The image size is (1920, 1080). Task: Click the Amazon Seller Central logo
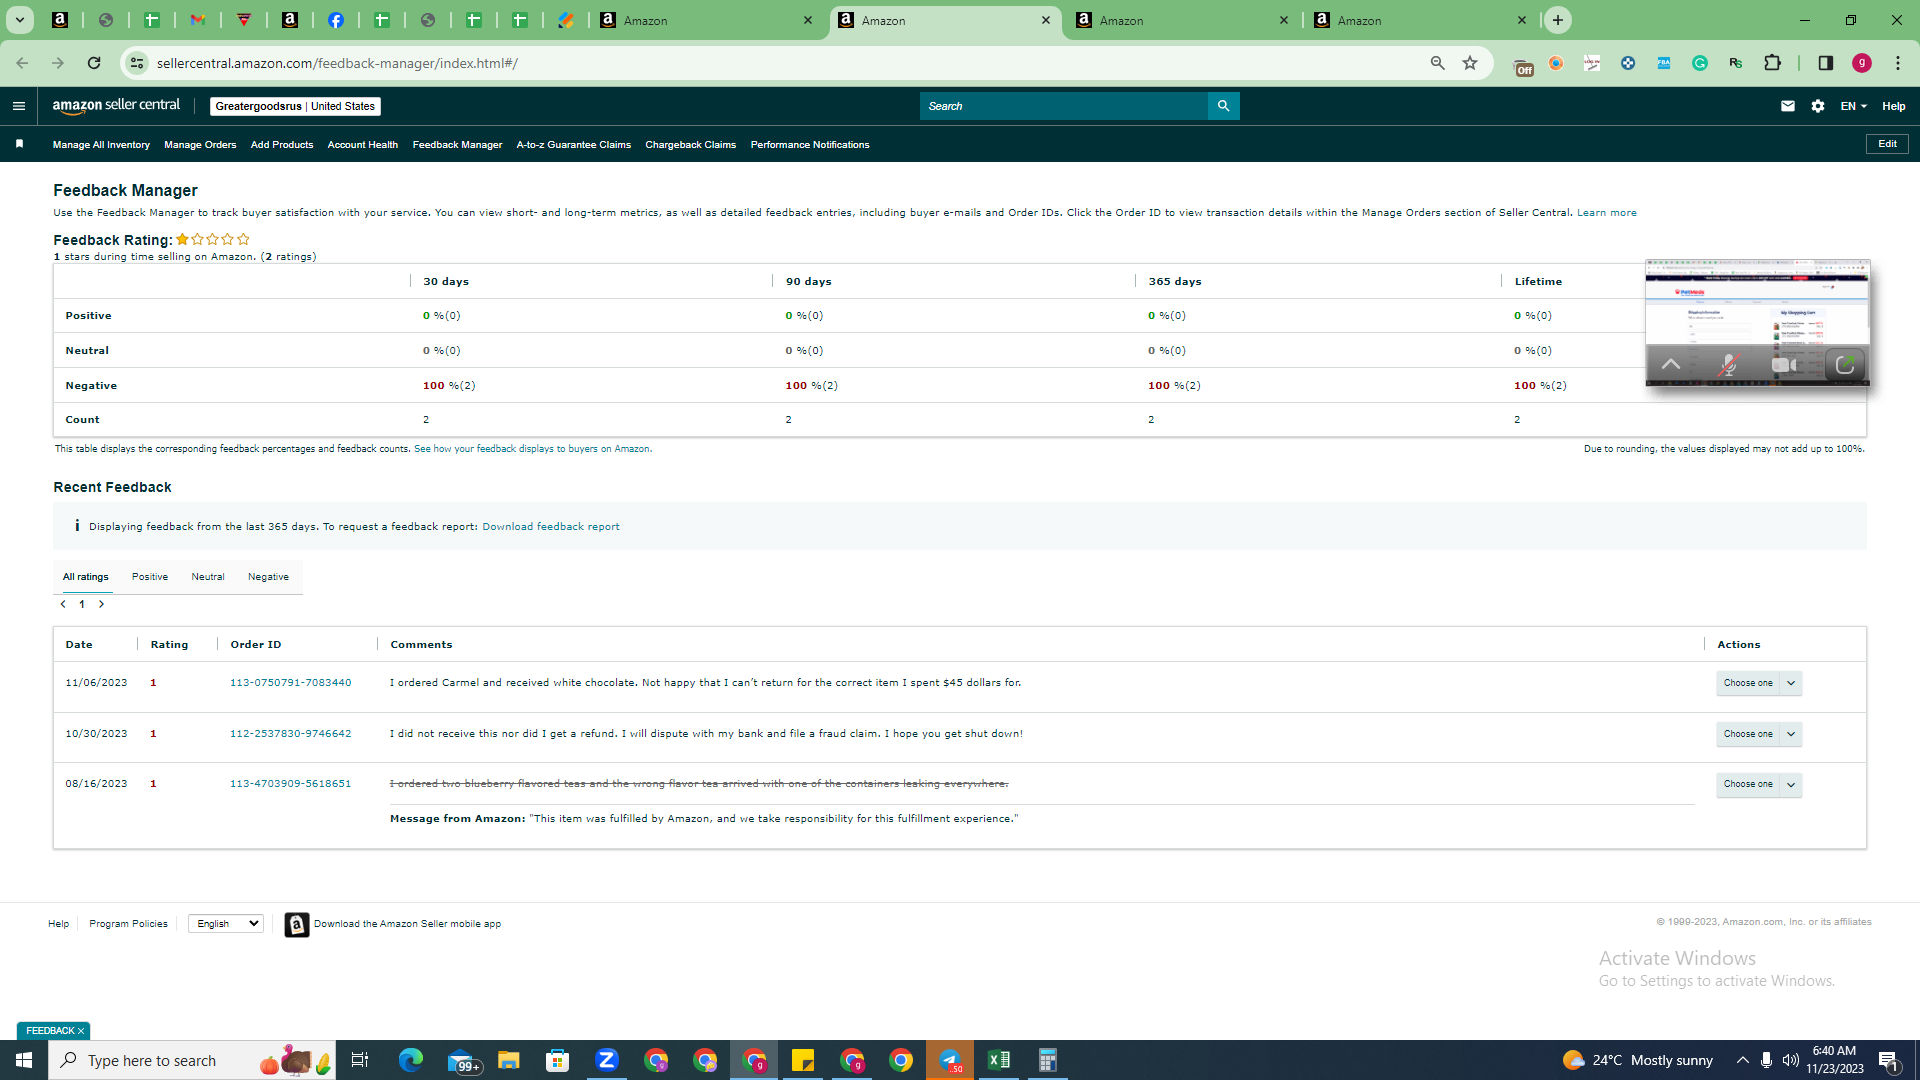point(116,106)
